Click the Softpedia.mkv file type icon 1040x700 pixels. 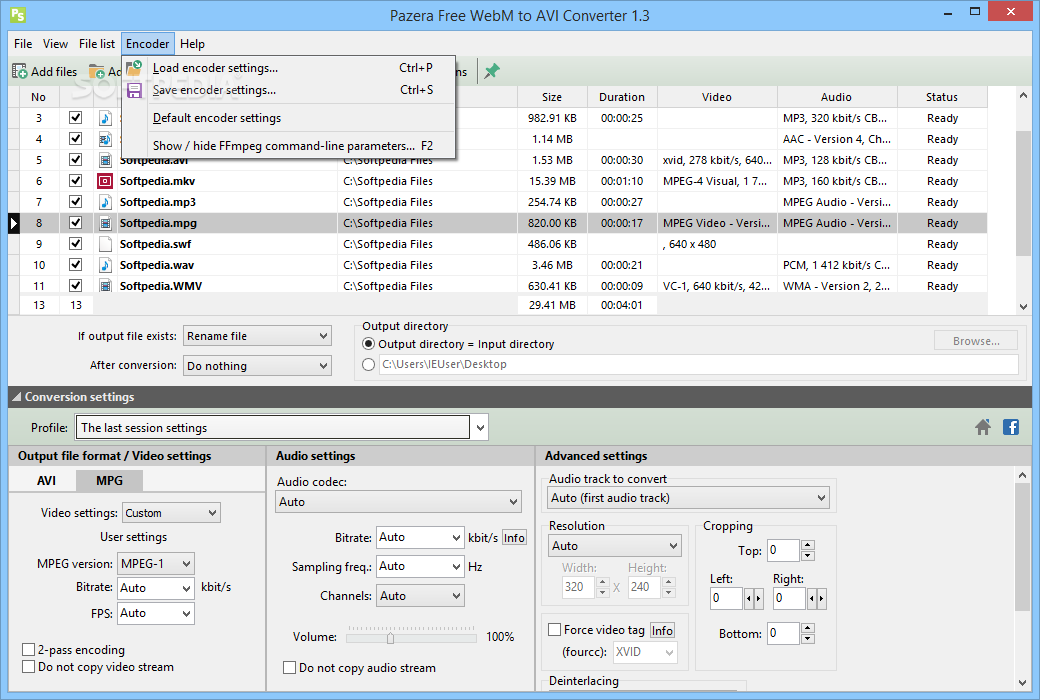pos(105,181)
